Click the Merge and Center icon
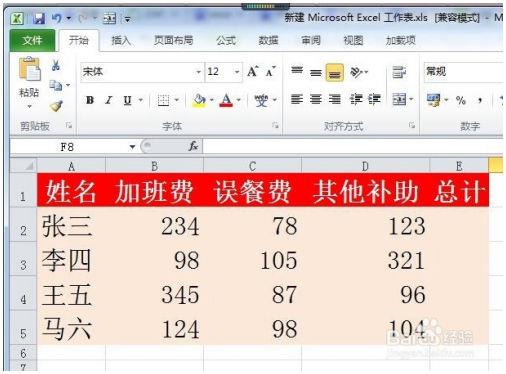This screenshot has height=374, width=506. 399,99
